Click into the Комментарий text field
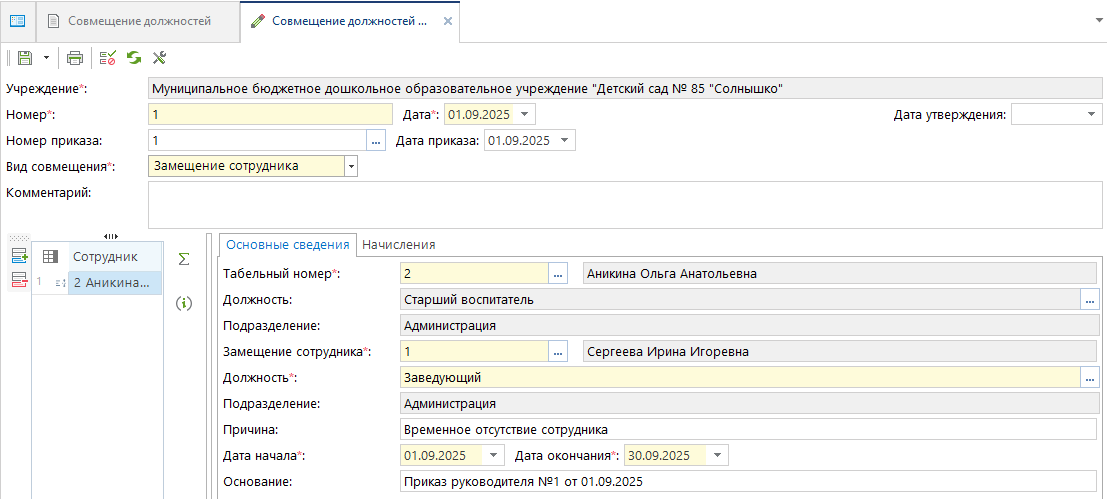The height and width of the screenshot is (499, 1107). tap(625, 204)
